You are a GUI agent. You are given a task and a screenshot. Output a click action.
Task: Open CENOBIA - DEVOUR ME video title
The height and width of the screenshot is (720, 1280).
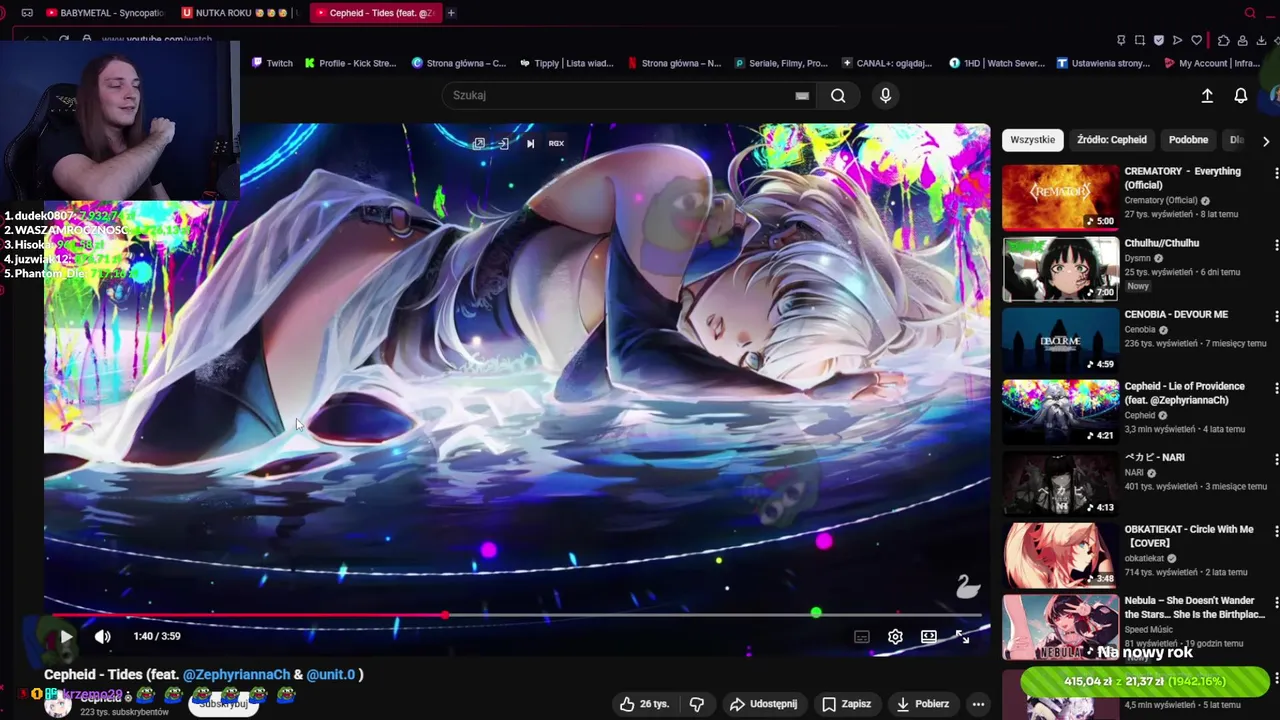point(1176,315)
